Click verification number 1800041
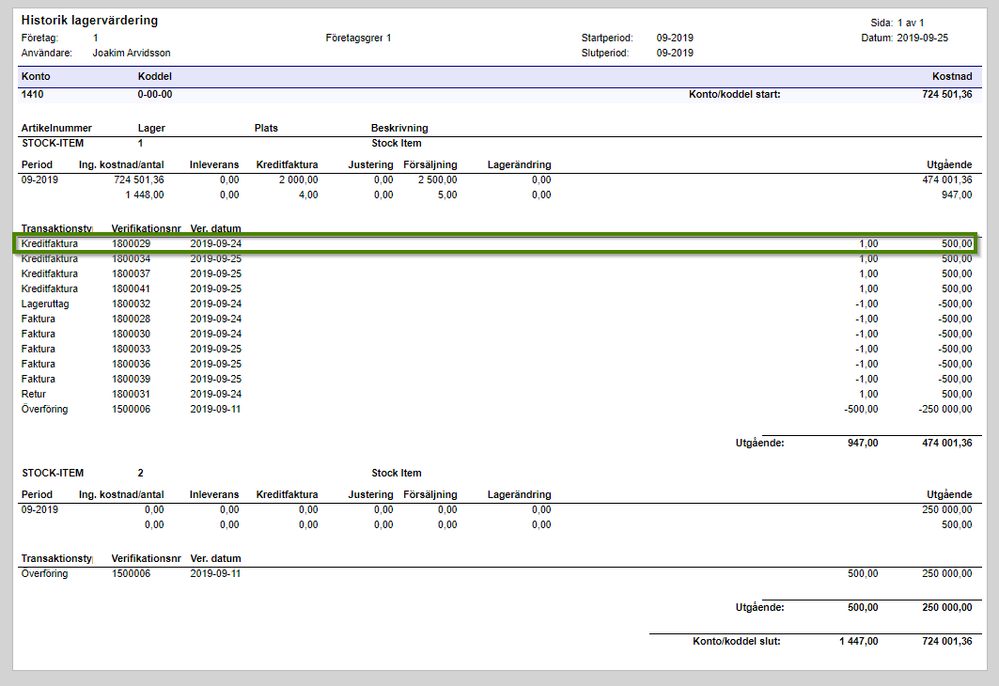The image size is (999, 686). (131, 289)
